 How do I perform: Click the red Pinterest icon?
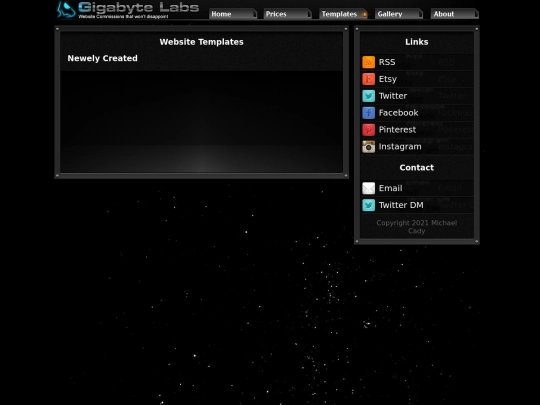pos(368,130)
